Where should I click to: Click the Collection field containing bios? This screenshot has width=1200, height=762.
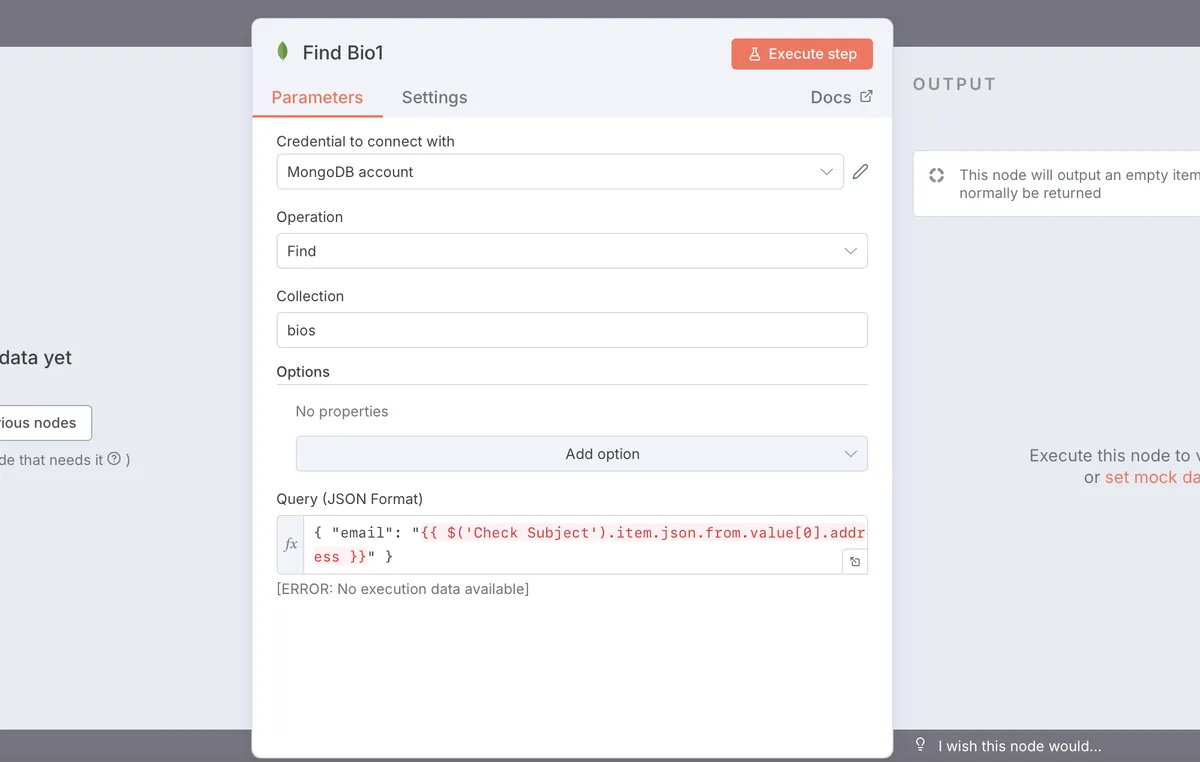571,330
